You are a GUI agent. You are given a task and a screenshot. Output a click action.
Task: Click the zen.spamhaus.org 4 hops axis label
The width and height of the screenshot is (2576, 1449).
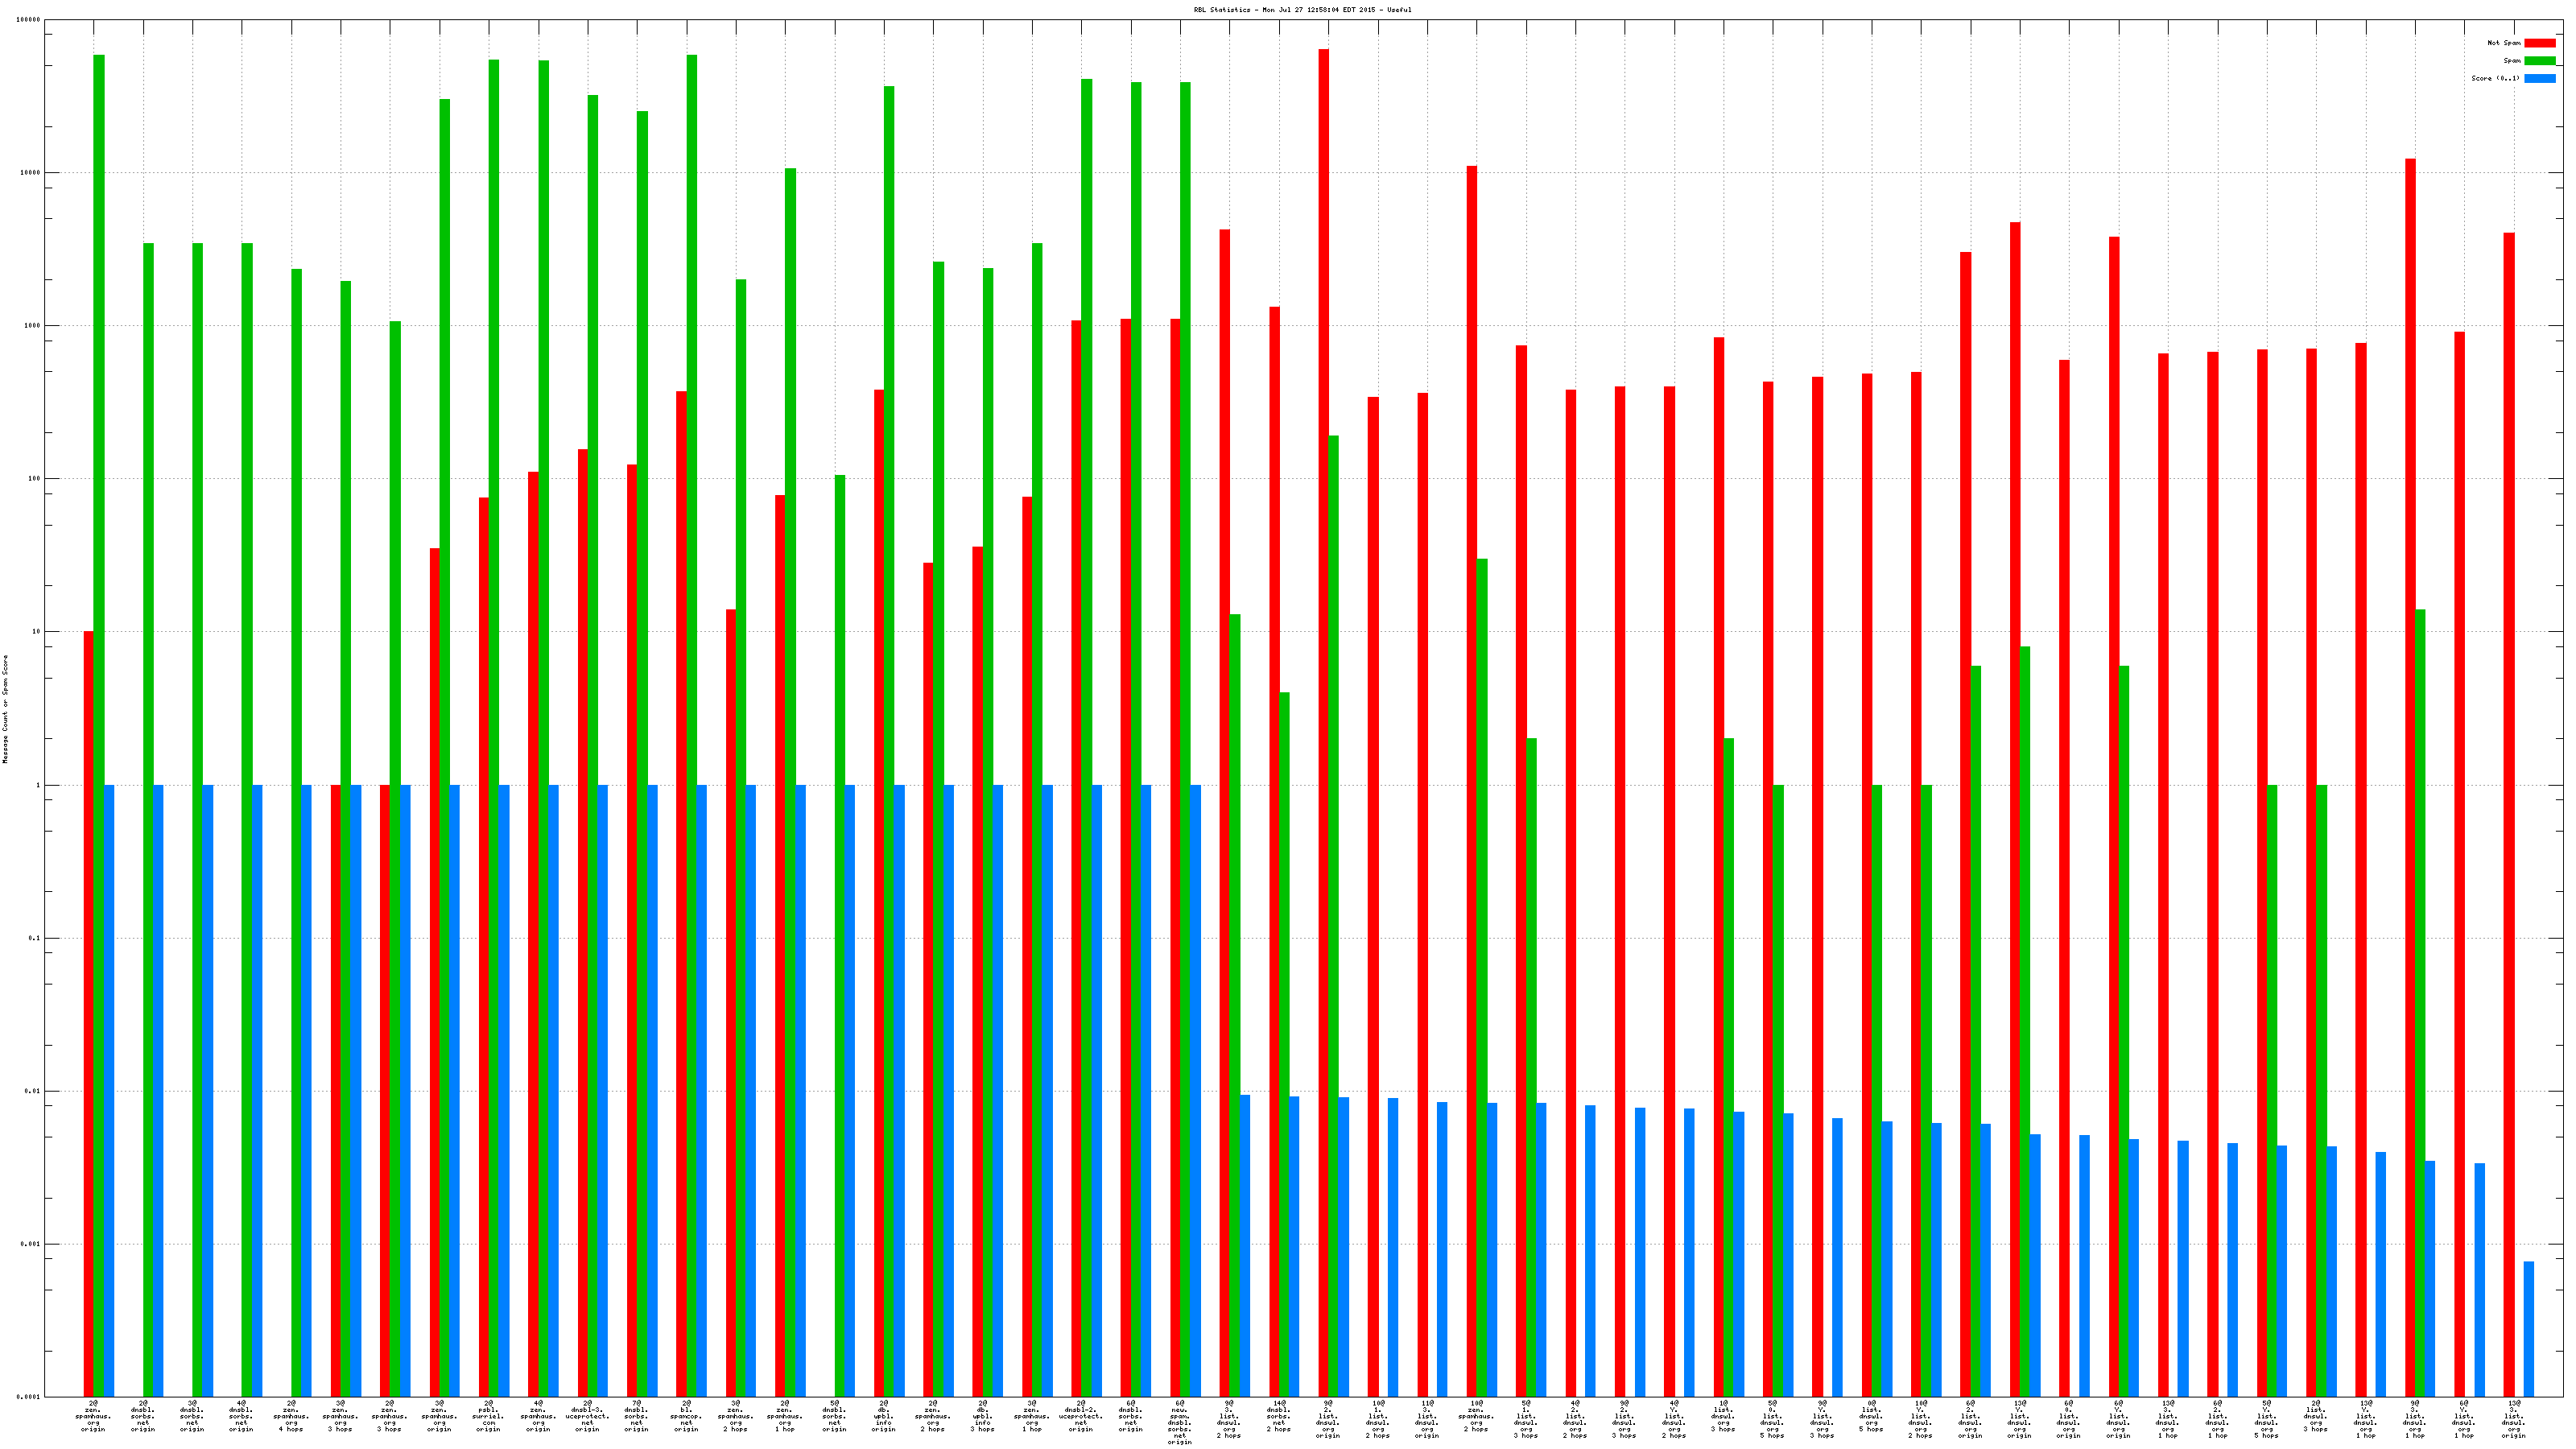[291, 1416]
